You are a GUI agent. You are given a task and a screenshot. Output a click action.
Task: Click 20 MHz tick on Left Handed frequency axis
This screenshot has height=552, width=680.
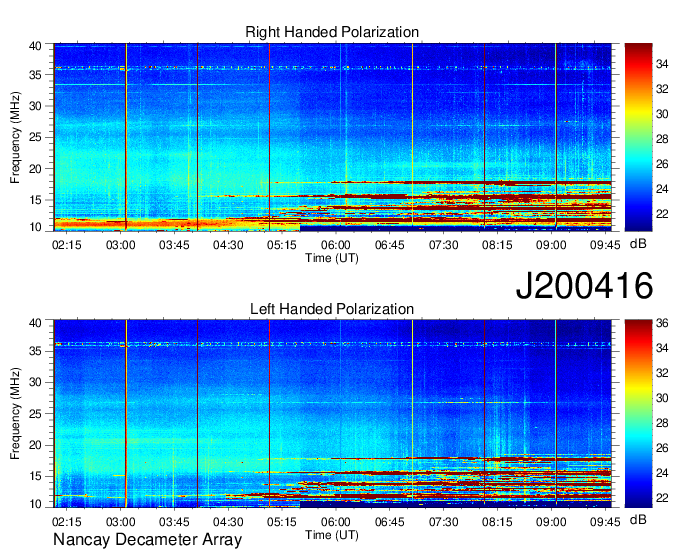point(35,445)
